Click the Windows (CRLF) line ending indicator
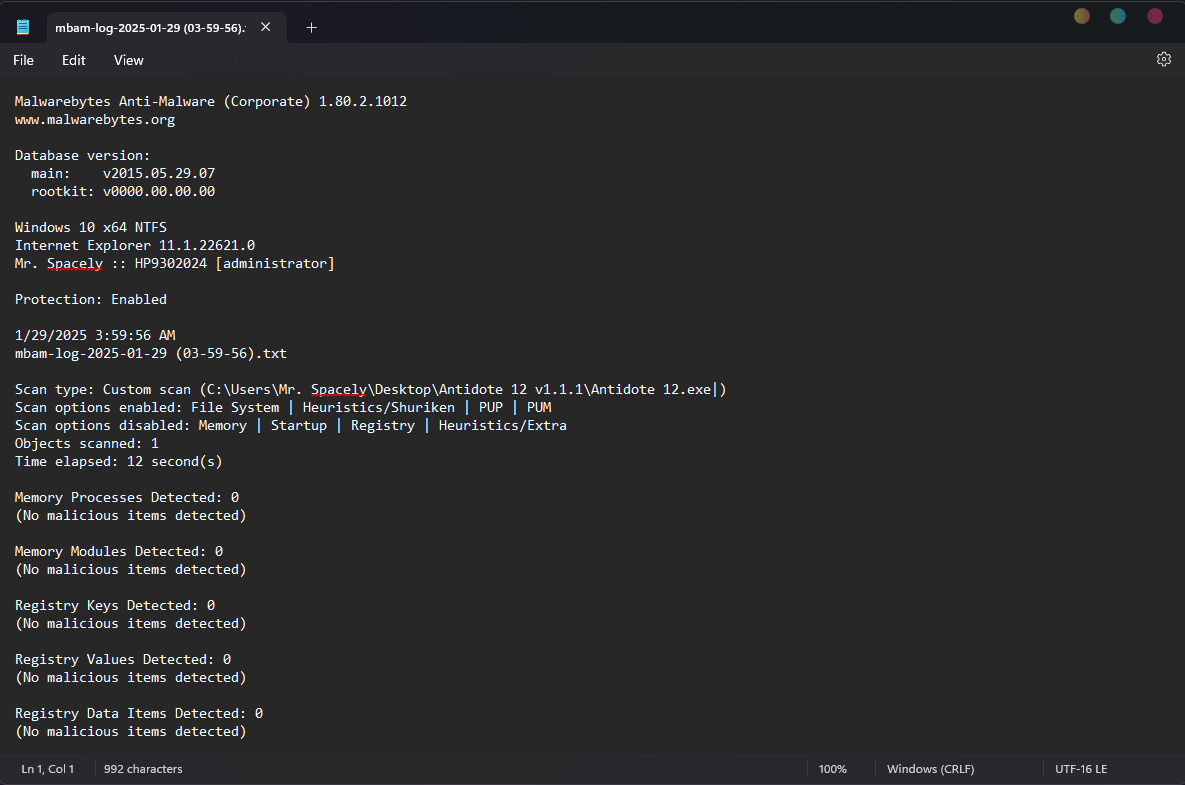The width and height of the screenshot is (1185, 785). [930, 769]
